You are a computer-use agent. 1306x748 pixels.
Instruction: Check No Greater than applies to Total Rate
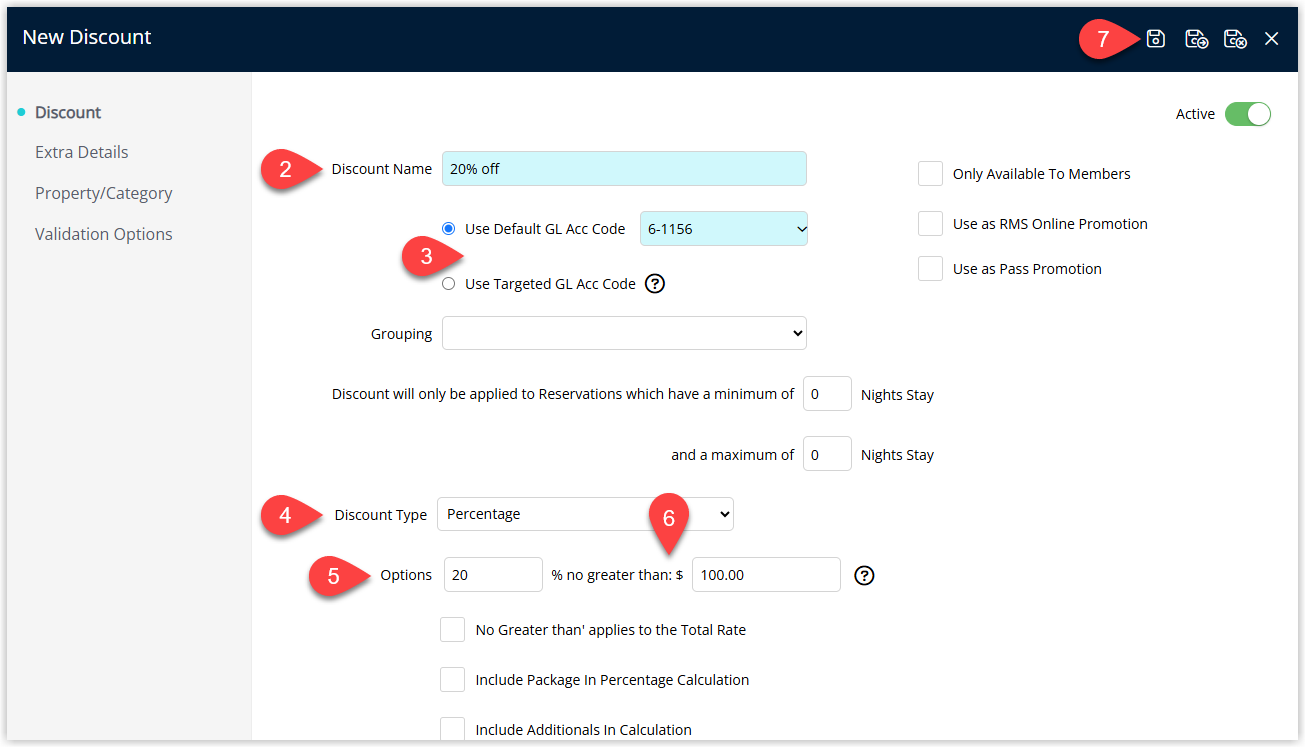[x=452, y=630]
